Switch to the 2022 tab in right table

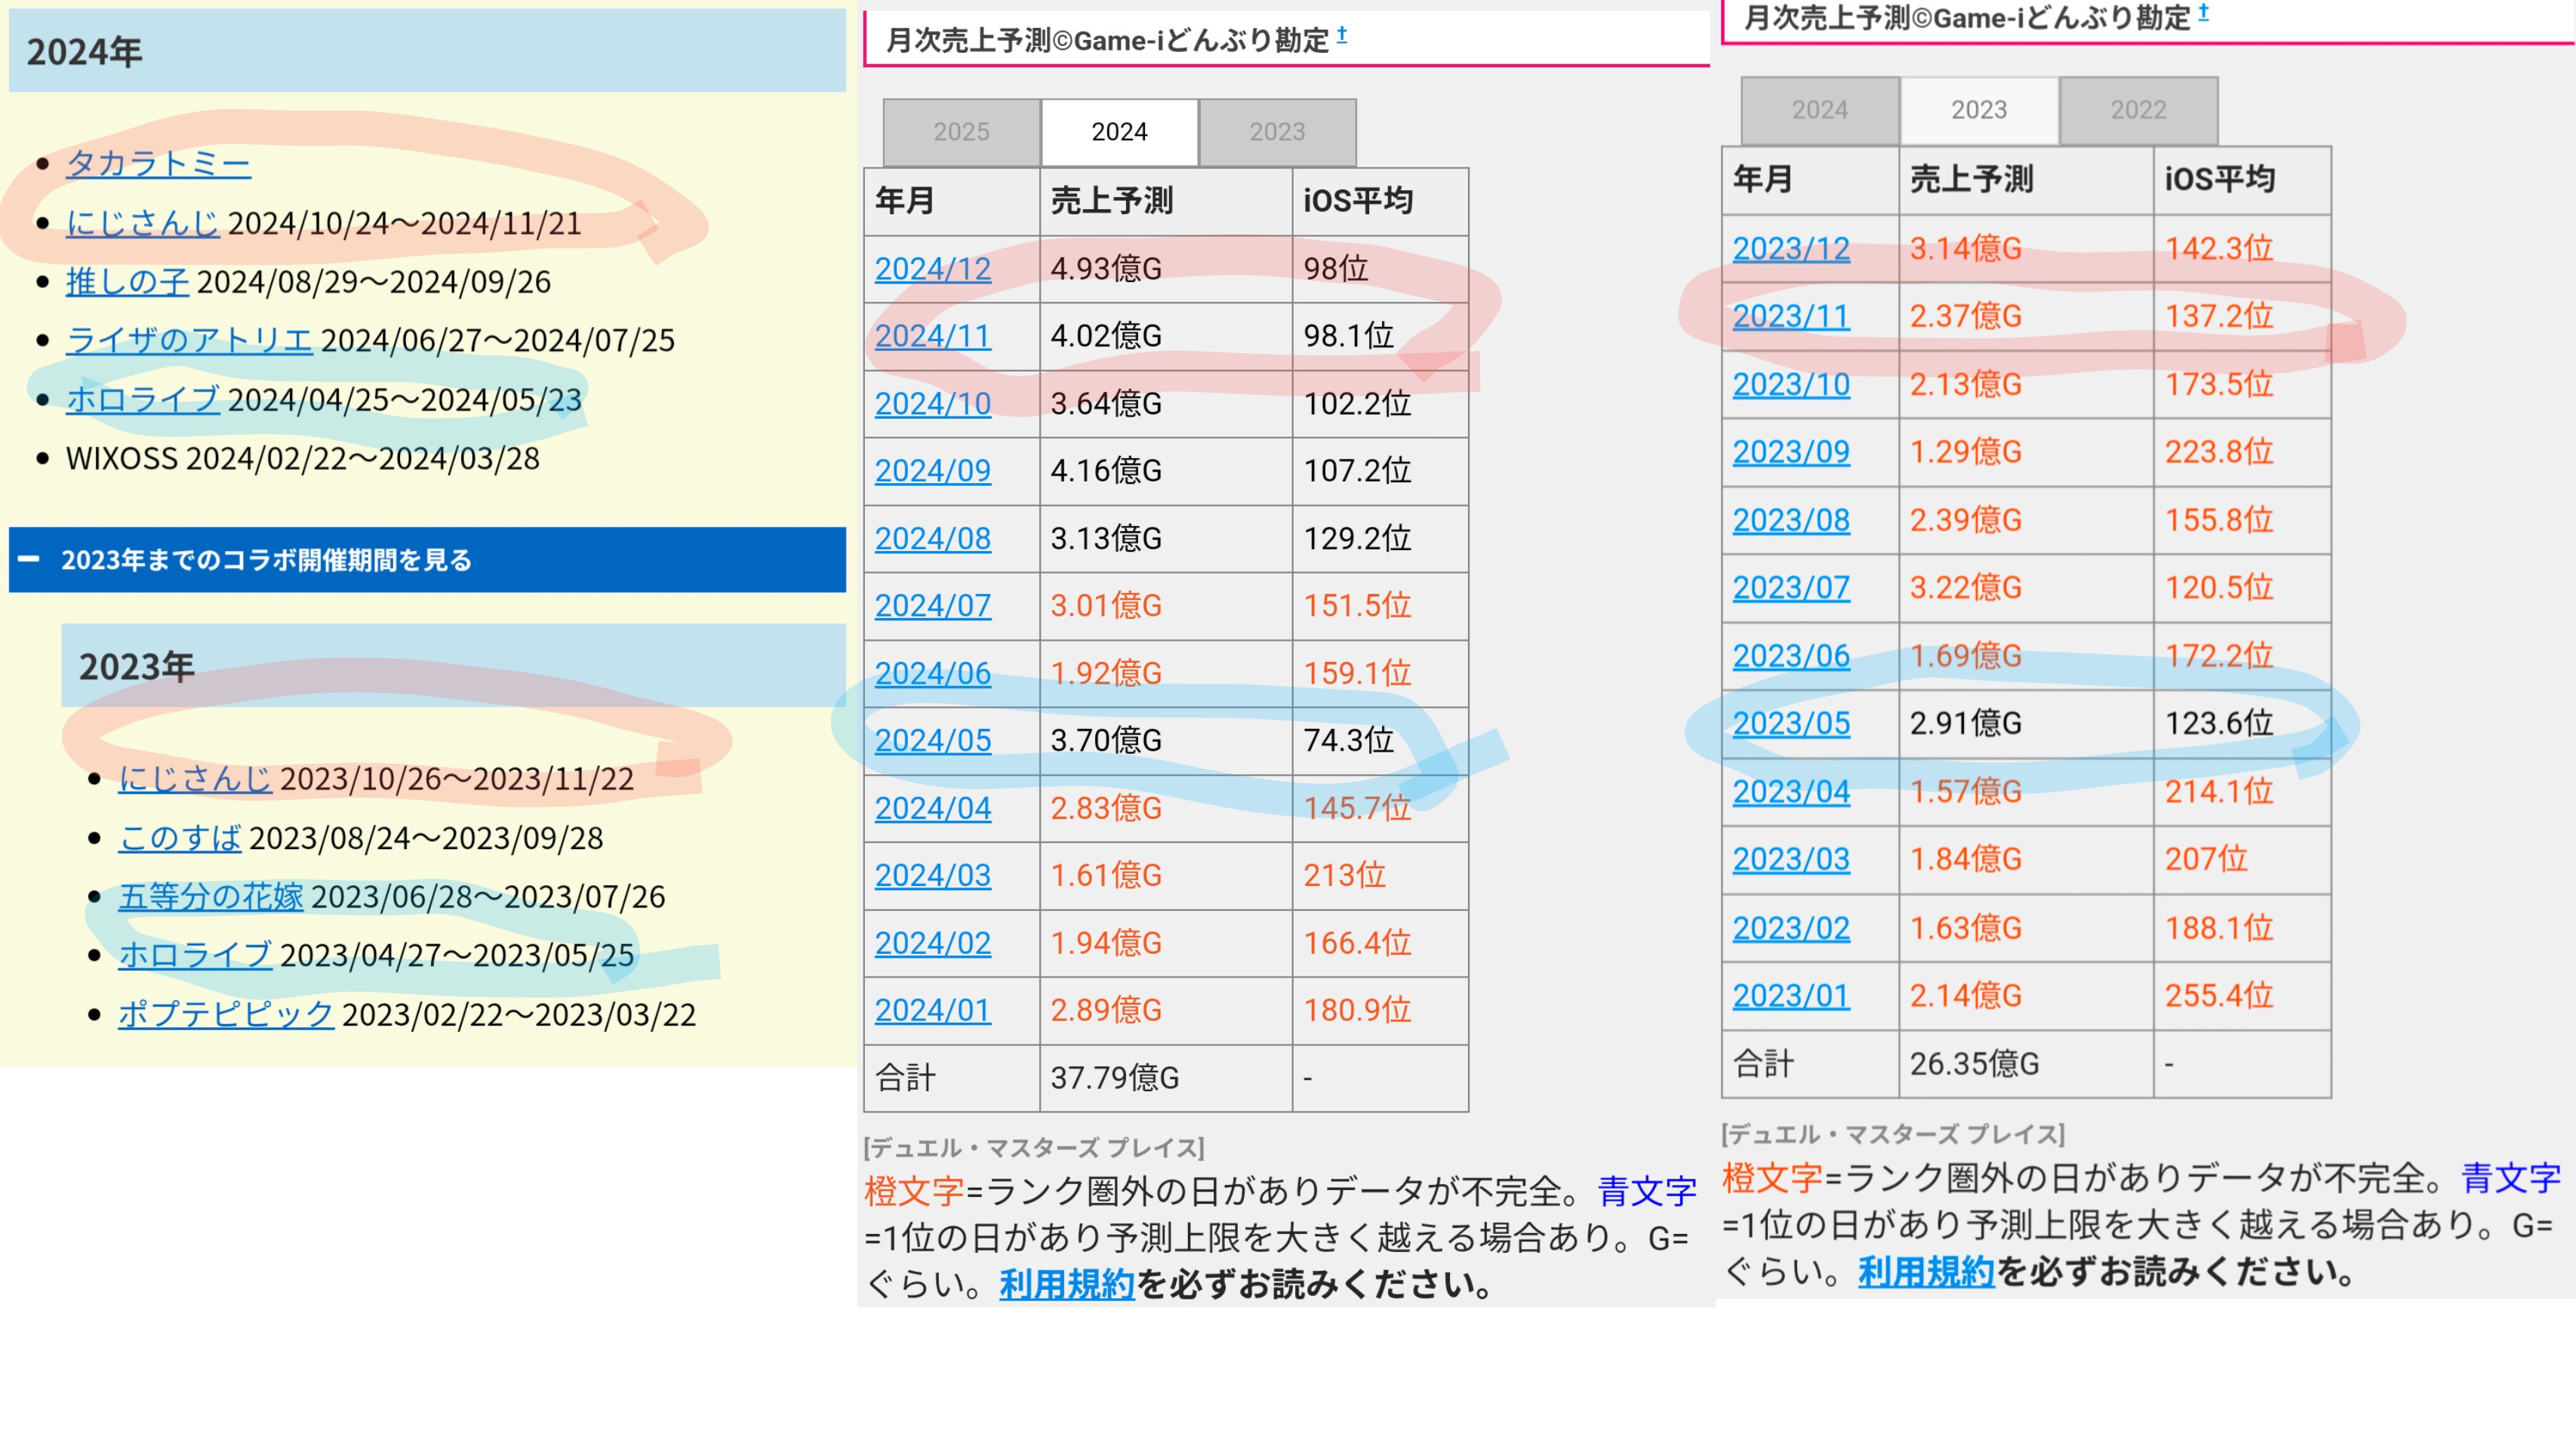coord(2138,110)
